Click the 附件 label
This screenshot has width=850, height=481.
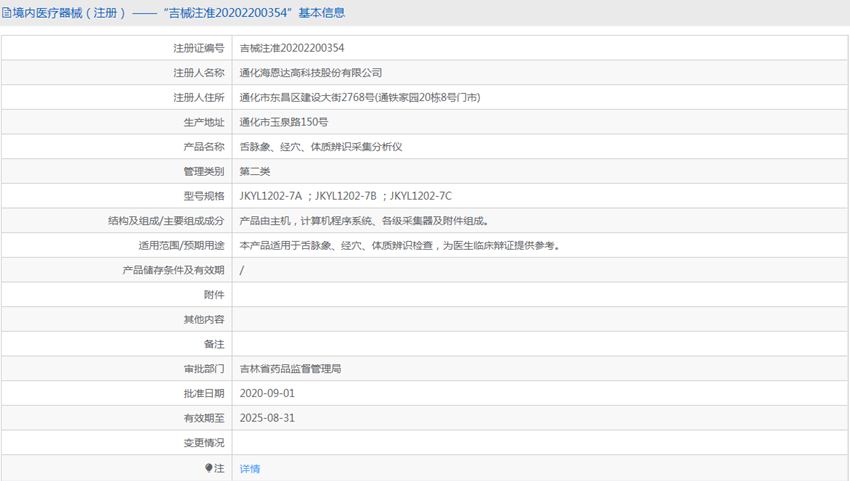pyautogui.click(x=214, y=295)
